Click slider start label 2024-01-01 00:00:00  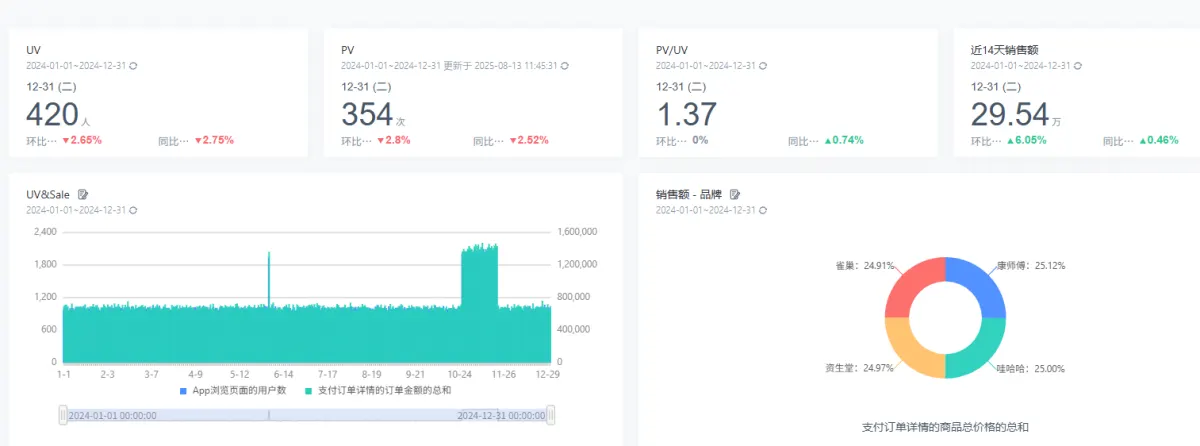coord(112,415)
